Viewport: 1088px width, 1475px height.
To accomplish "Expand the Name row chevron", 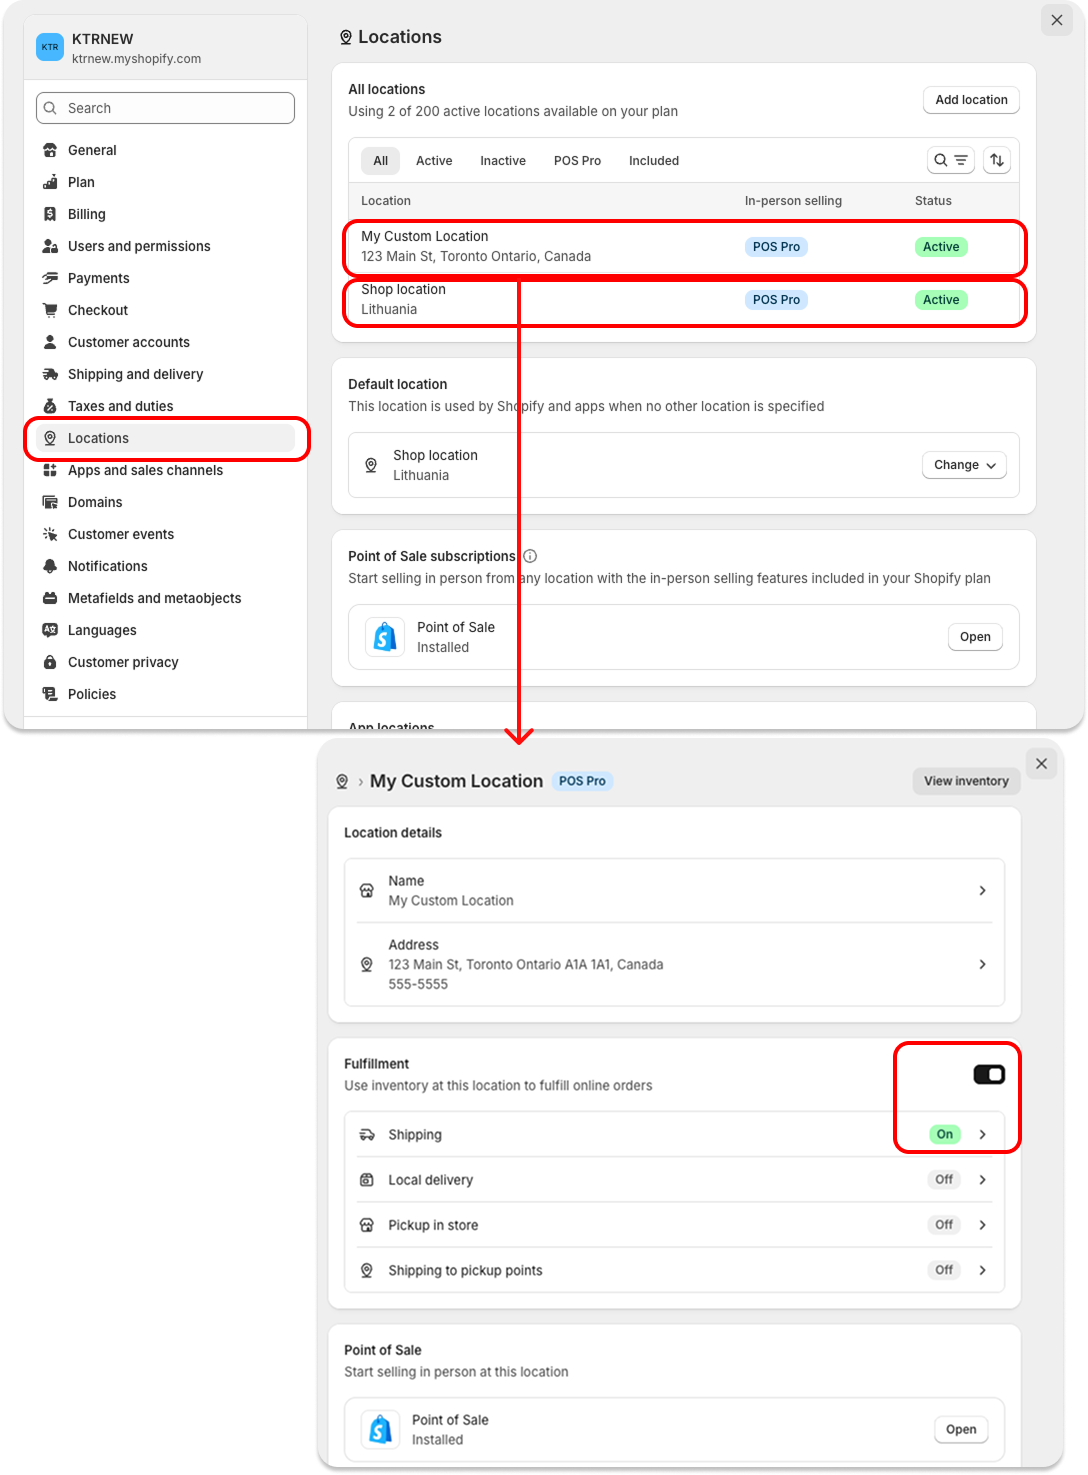I will tap(982, 890).
